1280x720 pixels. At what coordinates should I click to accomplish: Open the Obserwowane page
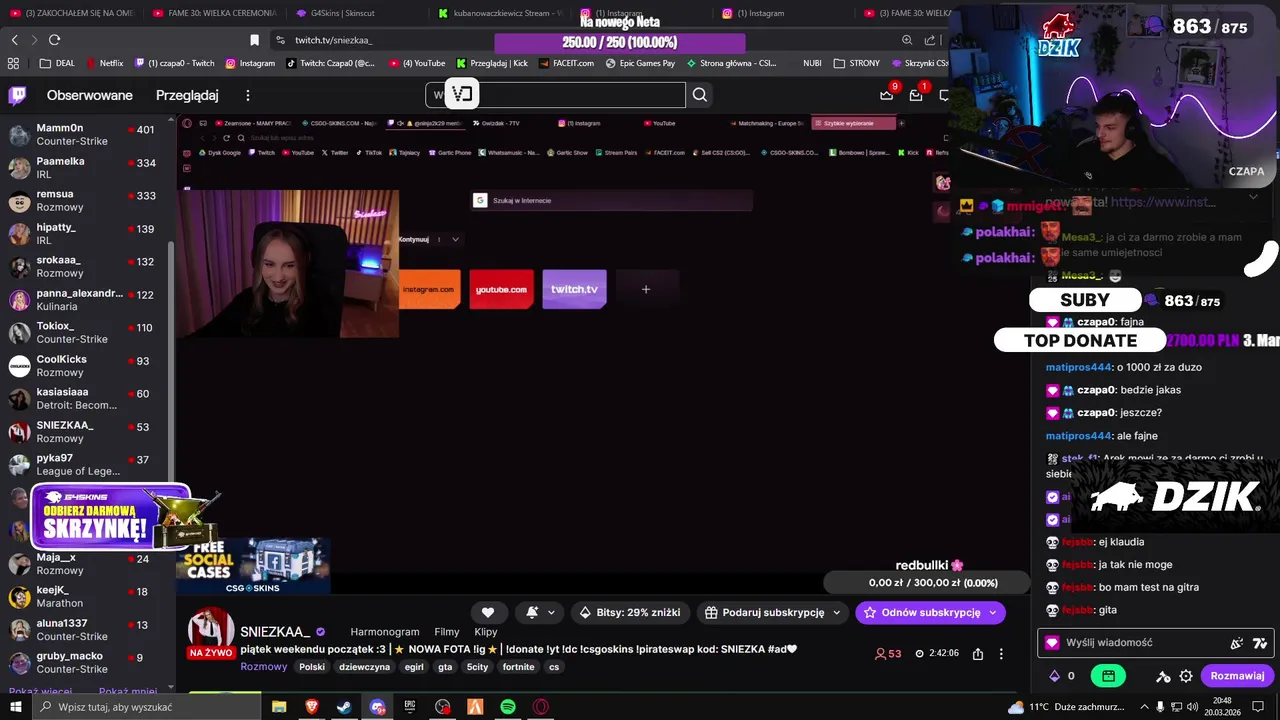pyautogui.click(x=90, y=95)
